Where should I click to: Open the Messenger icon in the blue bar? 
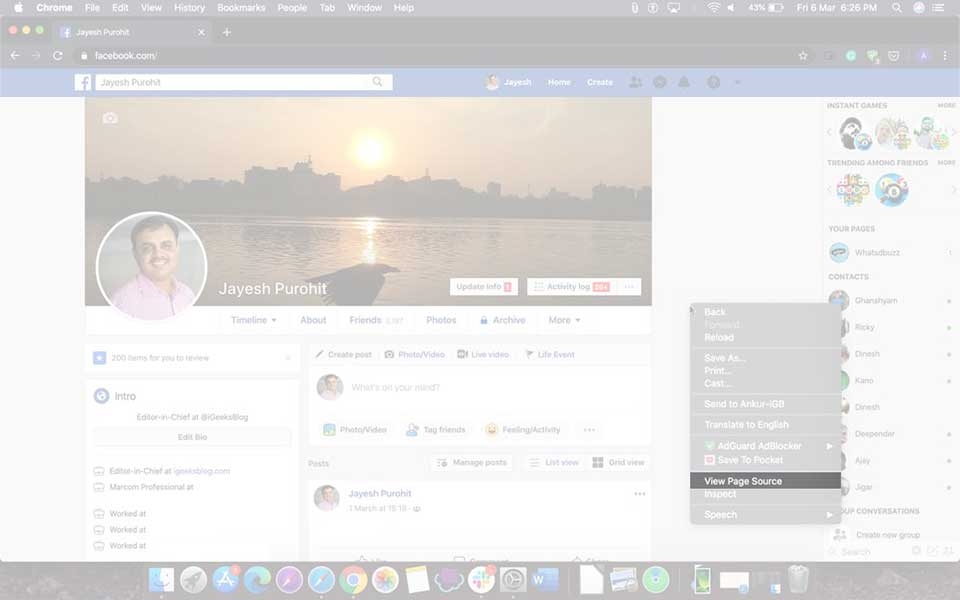(x=659, y=82)
